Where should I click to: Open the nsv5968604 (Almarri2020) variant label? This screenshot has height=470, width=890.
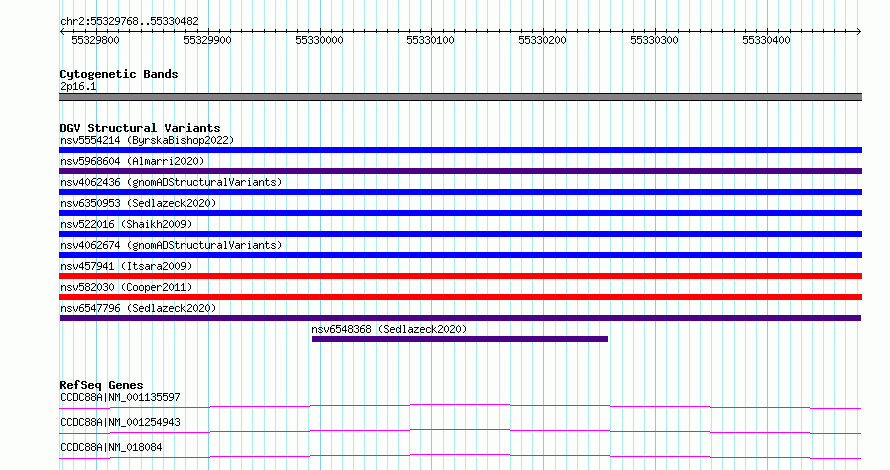[x=132, y=161]
